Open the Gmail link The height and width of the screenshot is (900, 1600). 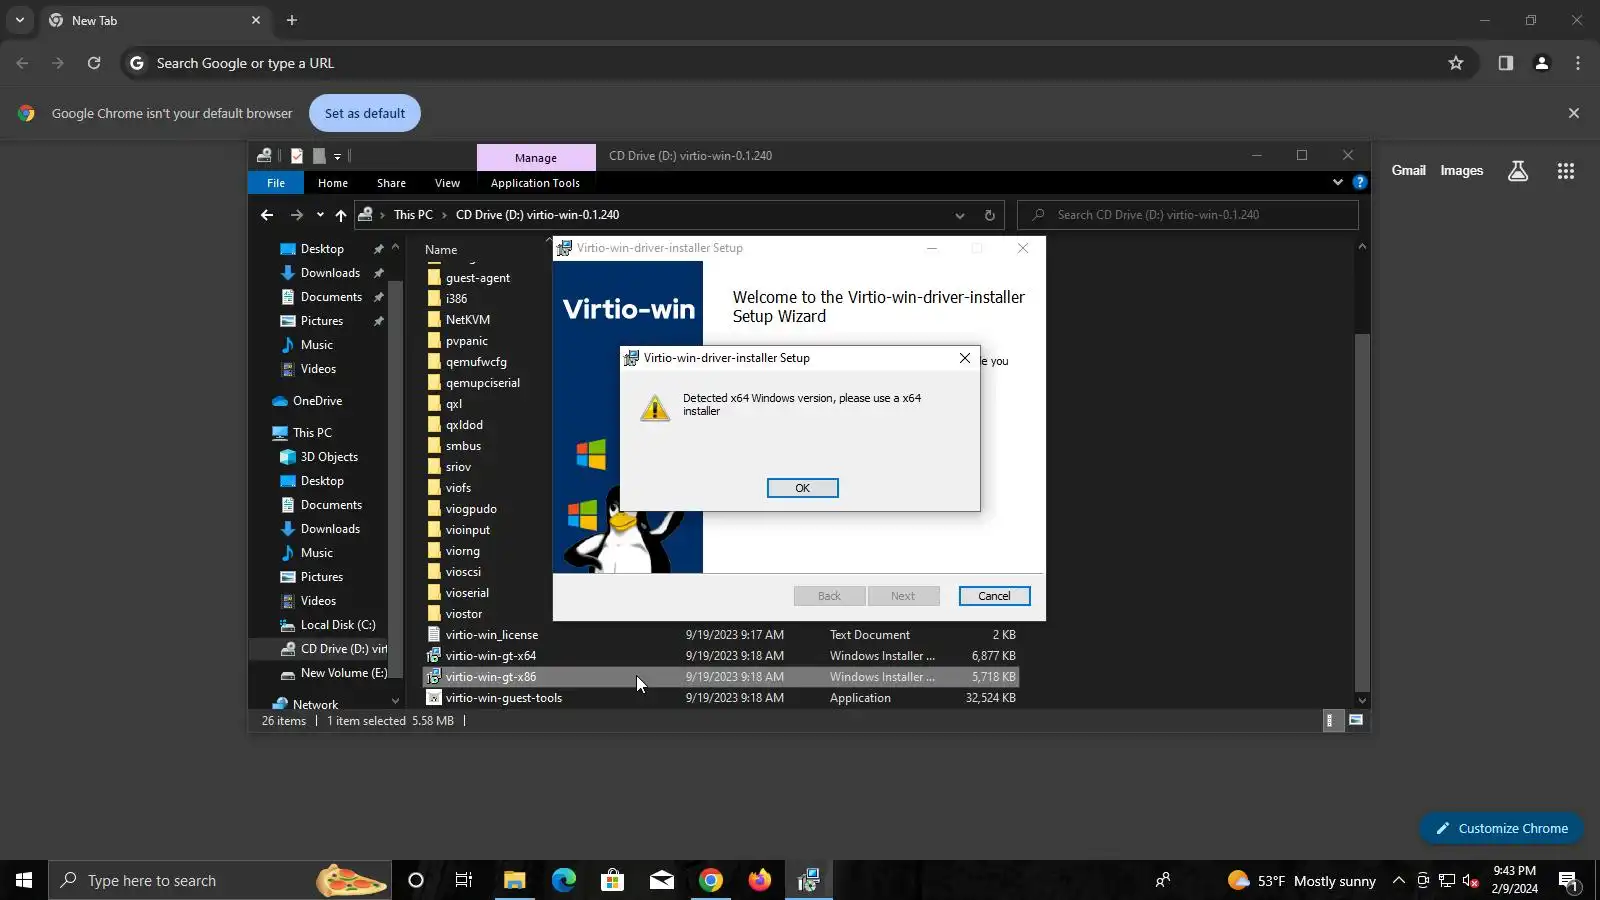click(x=1408, y=170)
